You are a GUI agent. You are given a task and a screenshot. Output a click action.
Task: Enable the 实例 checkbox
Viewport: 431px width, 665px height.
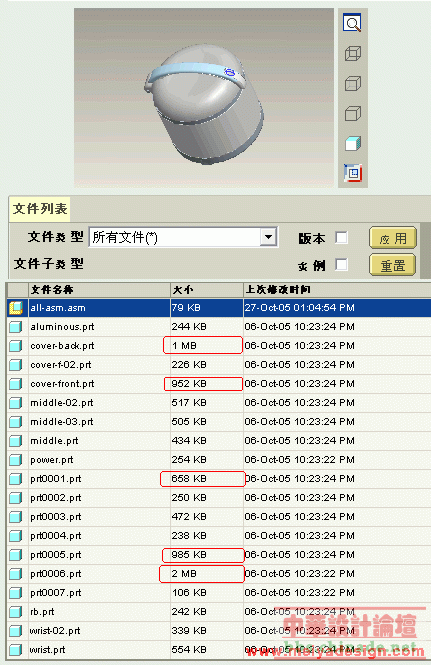[341, 265]
